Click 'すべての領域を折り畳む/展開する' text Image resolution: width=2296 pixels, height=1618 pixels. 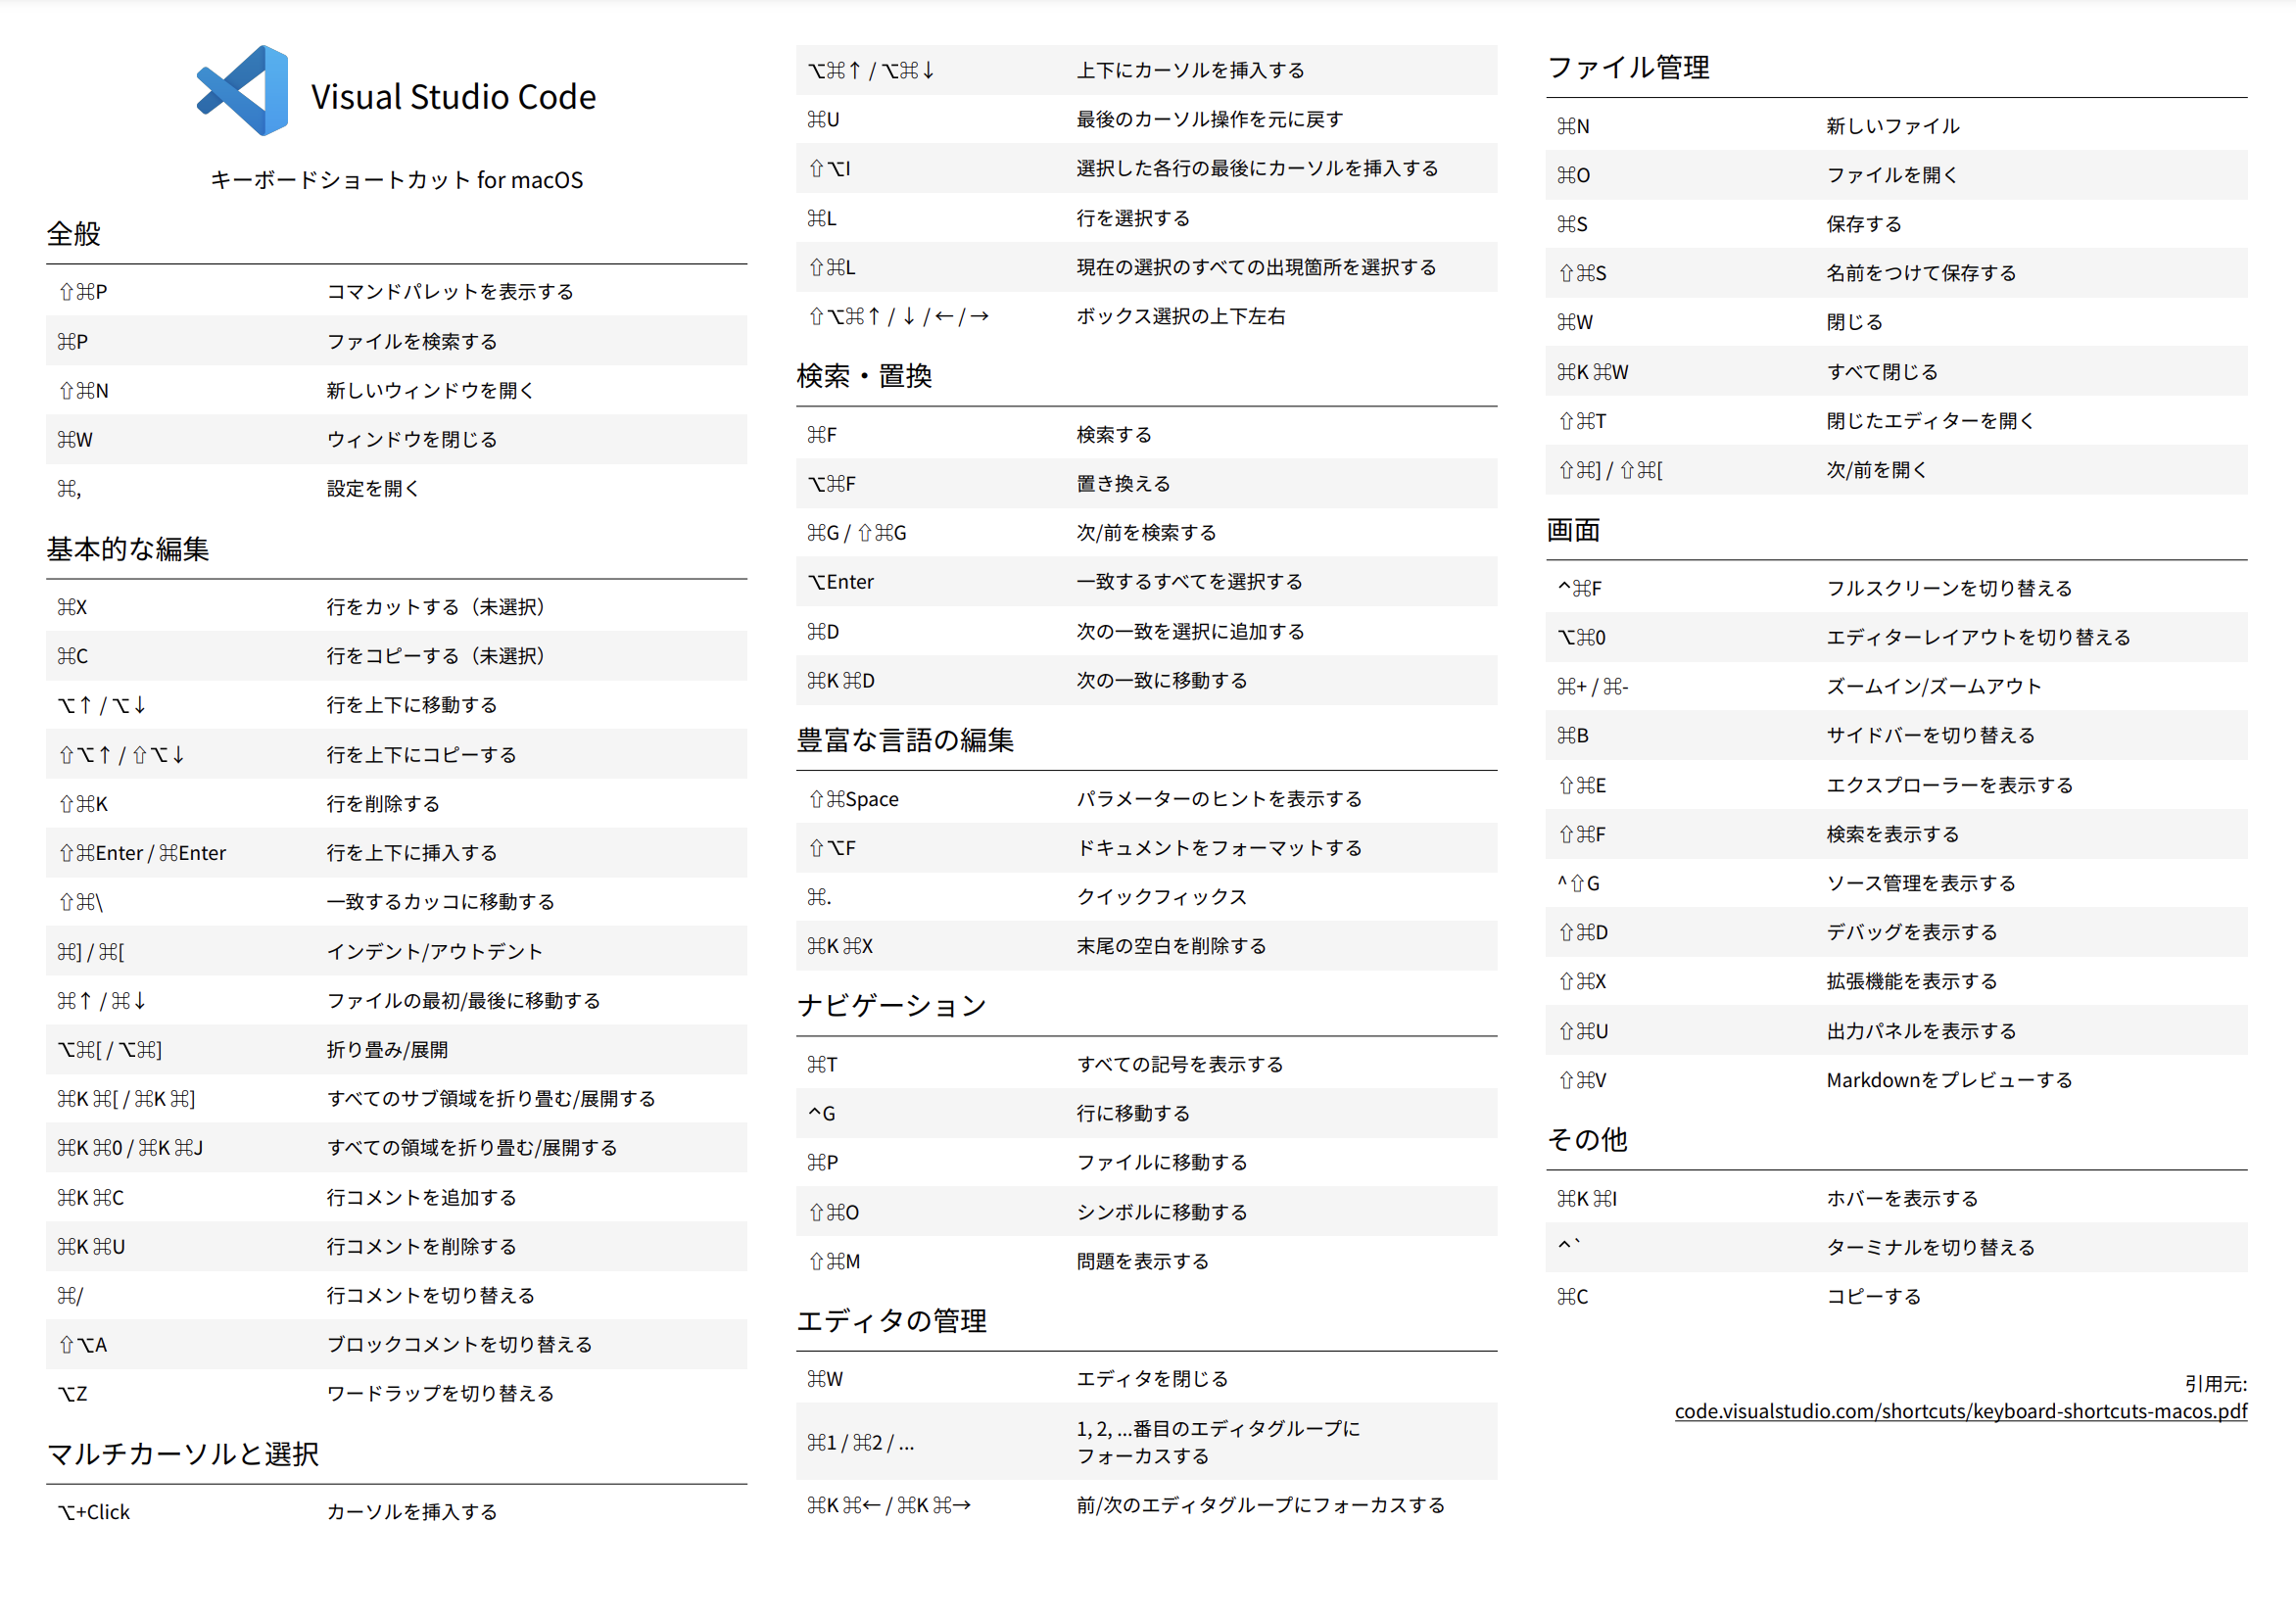click(472, 1148)
